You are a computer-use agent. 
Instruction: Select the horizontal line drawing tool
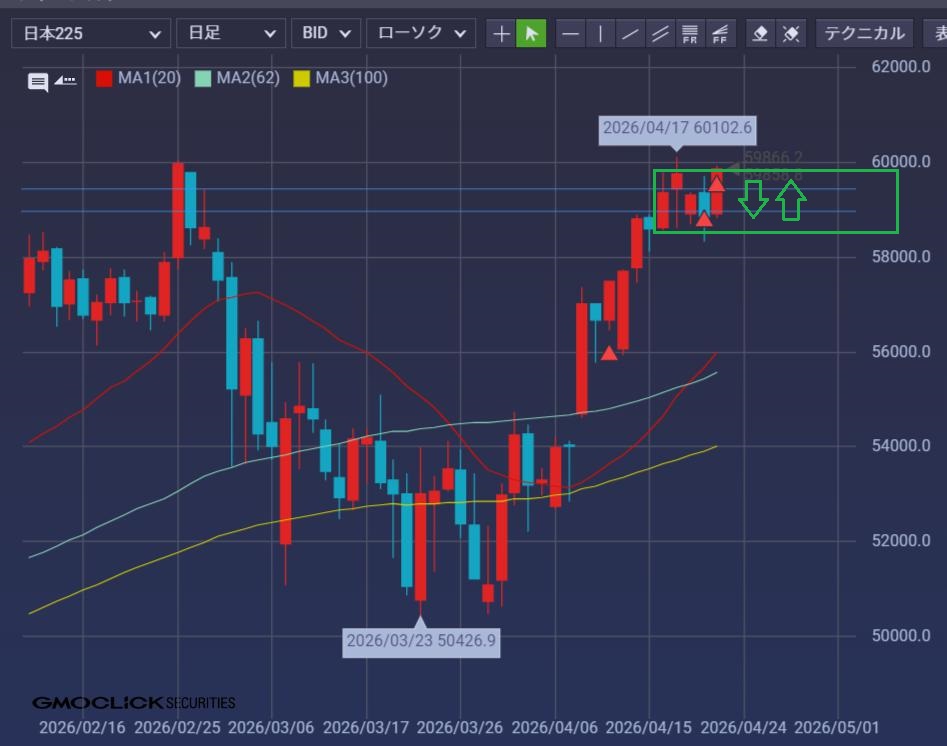570,34
